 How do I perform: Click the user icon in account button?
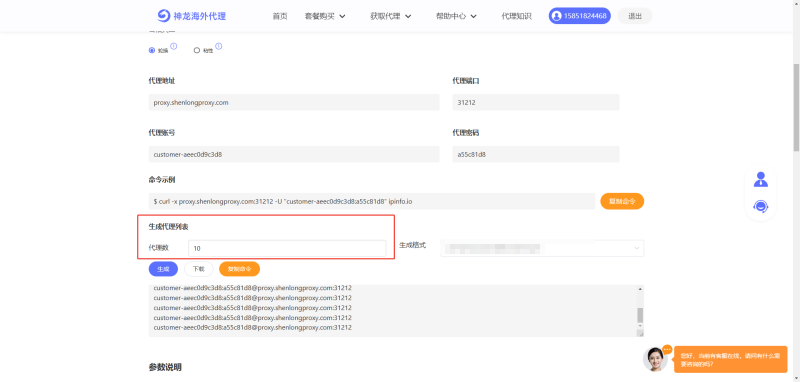tap(556, 16)
